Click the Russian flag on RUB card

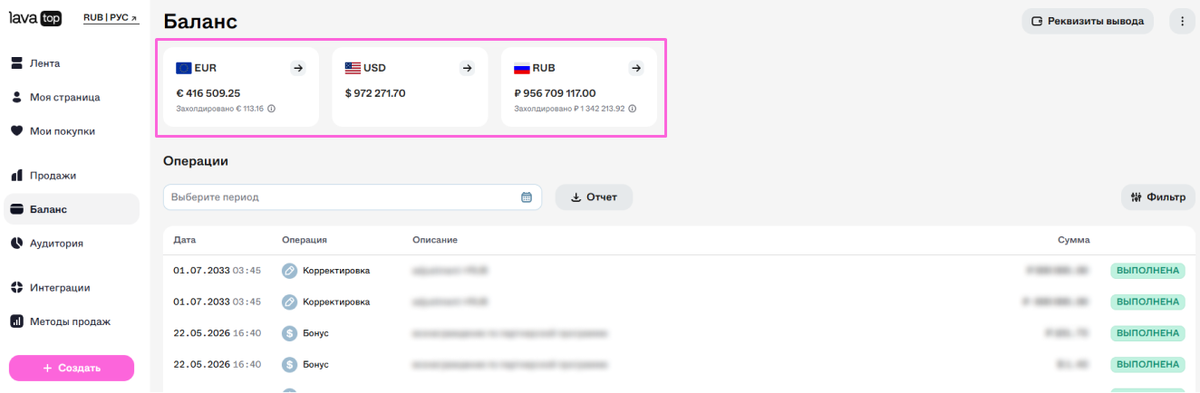(x=522, y=68)
